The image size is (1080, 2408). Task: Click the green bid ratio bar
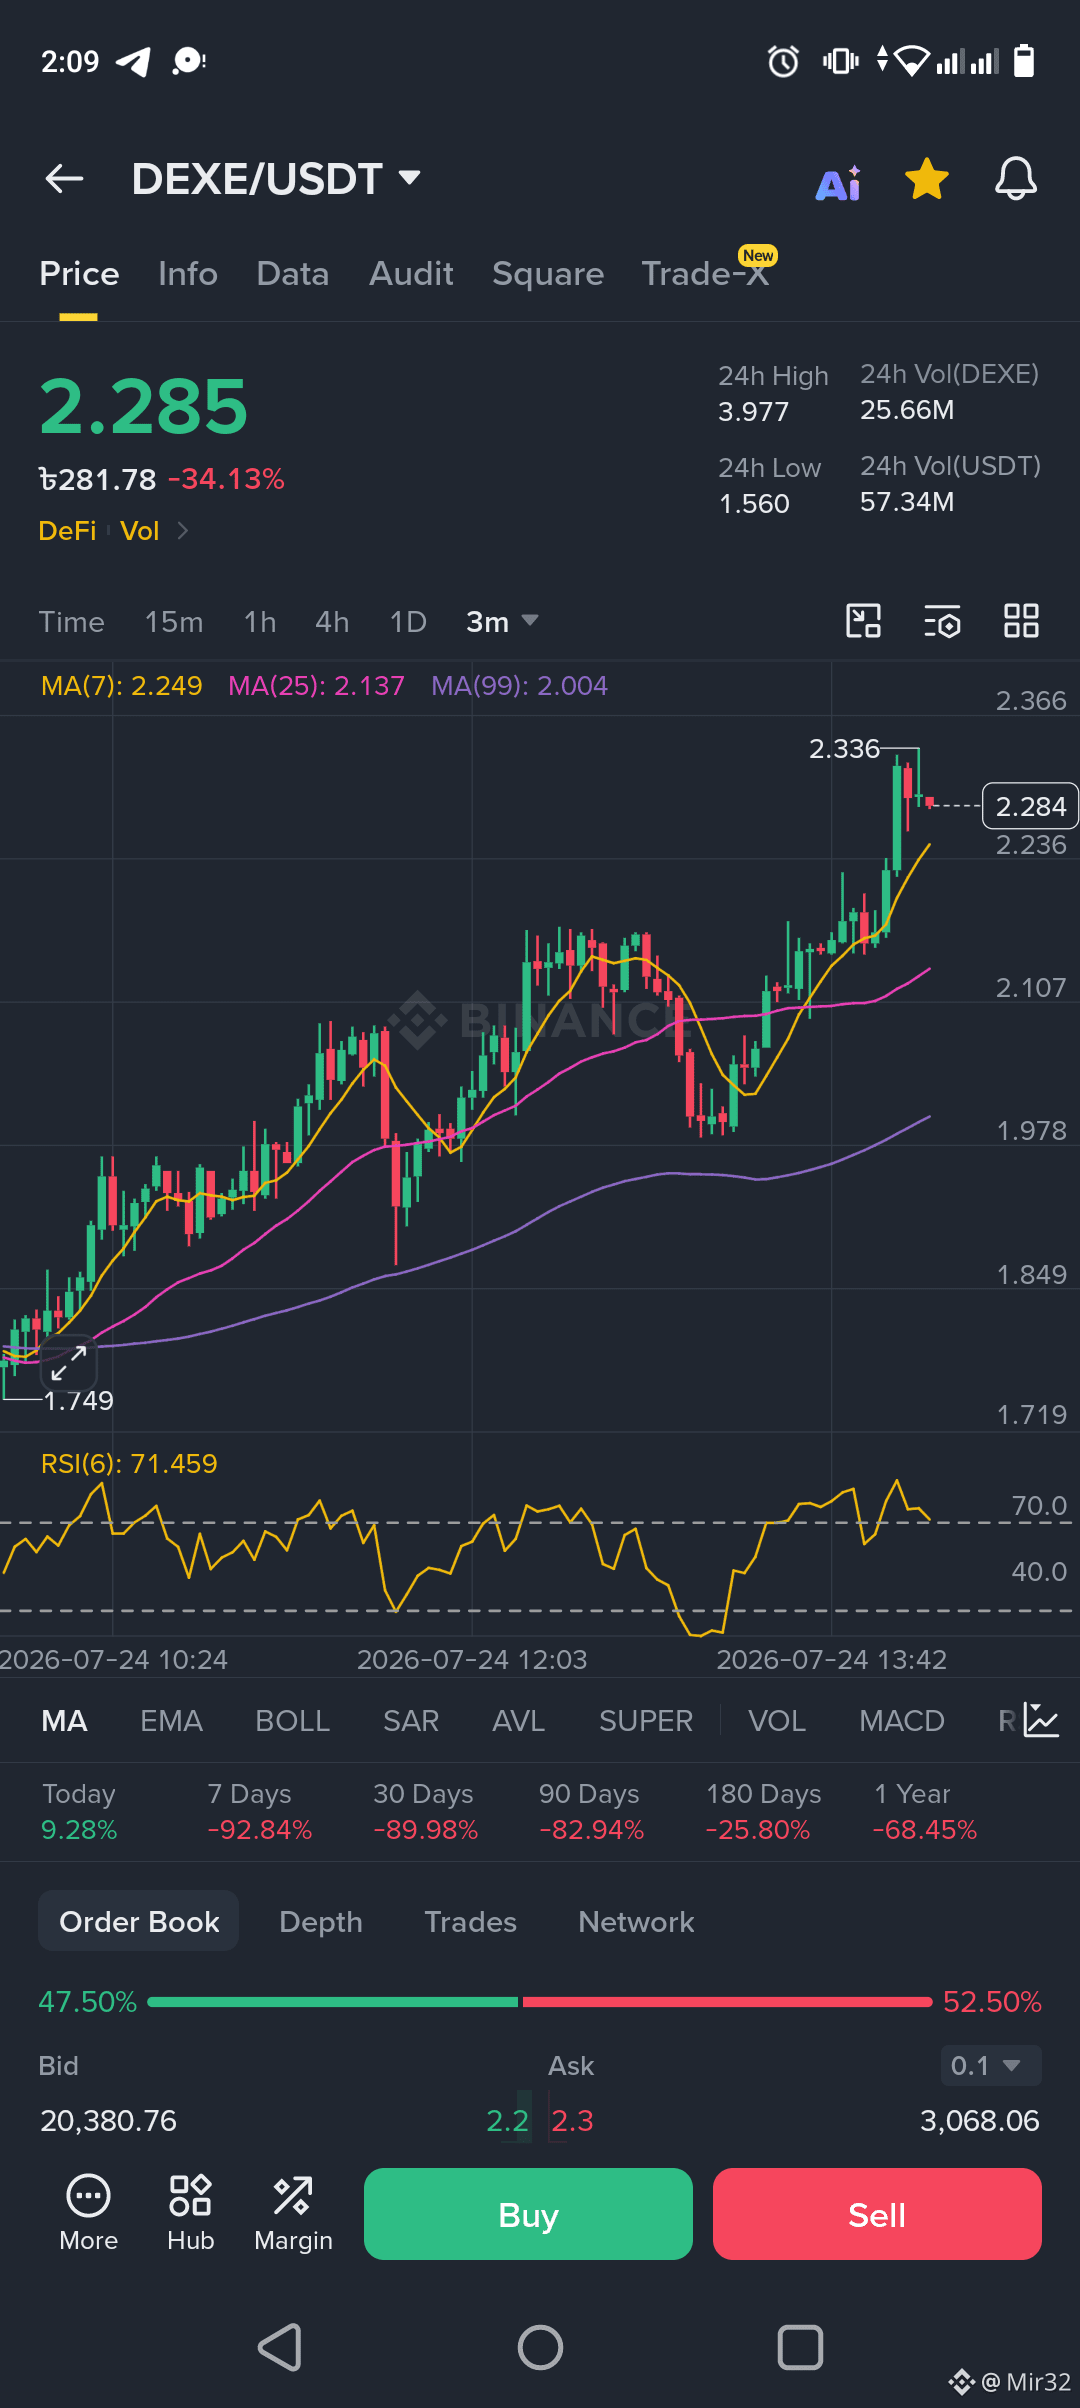tap(332, 2002)
